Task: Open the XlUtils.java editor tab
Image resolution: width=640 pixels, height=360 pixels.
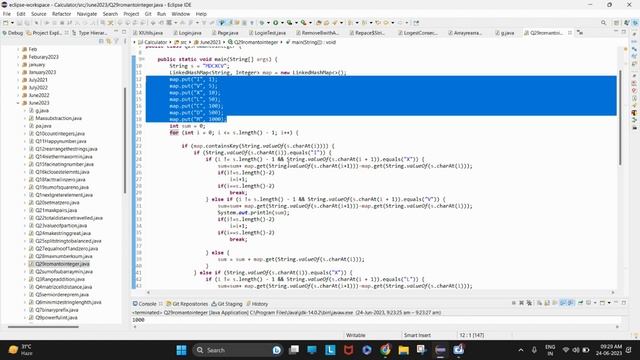Action: 148,33
